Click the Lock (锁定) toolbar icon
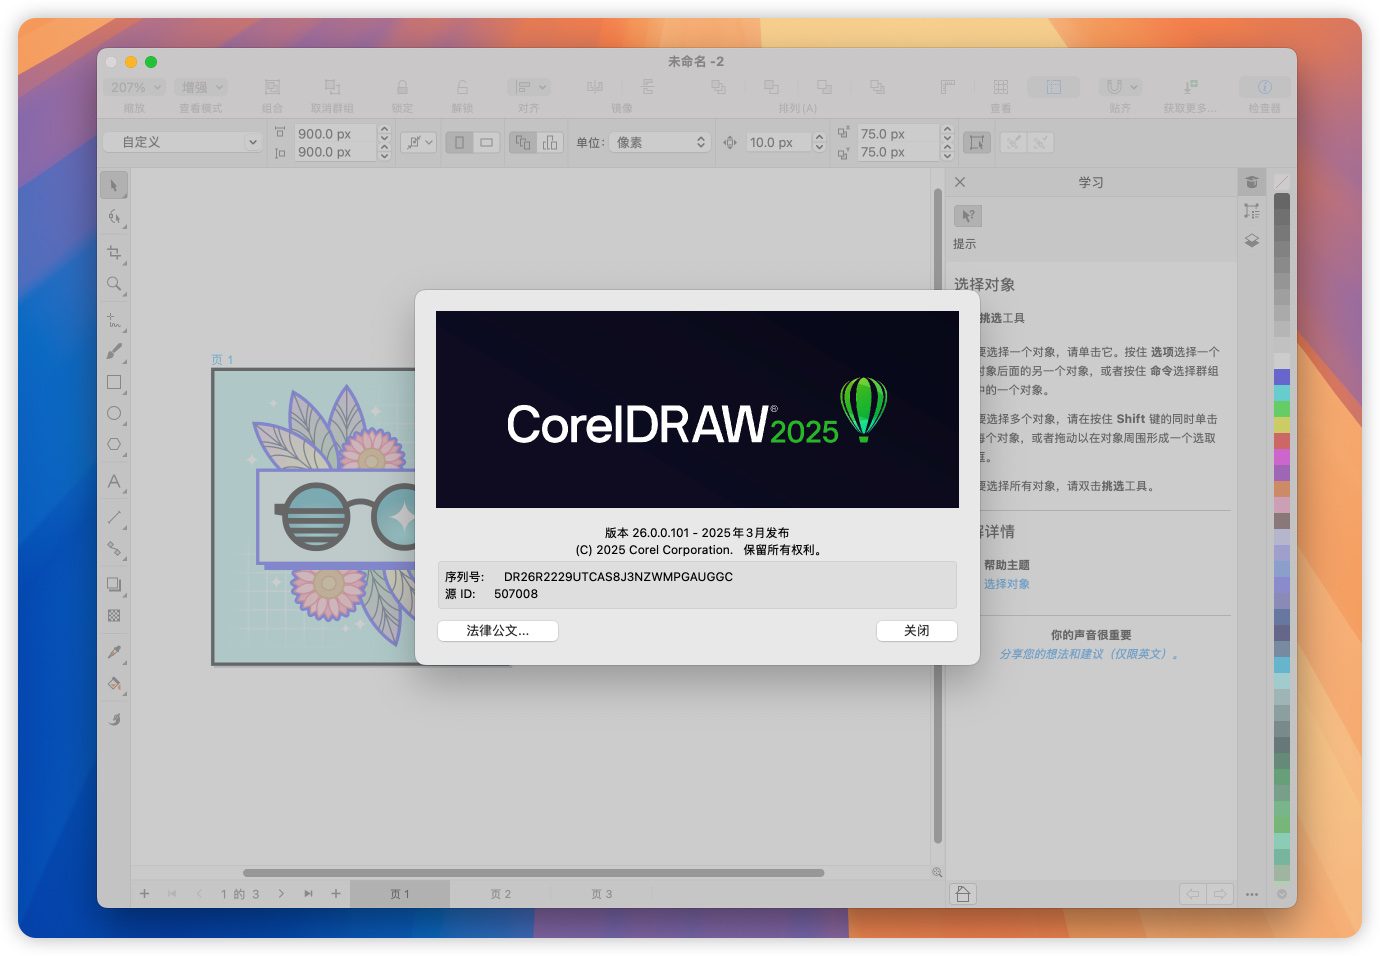Viewport: 1380px width, 956px height. click(x=402, y=87)
